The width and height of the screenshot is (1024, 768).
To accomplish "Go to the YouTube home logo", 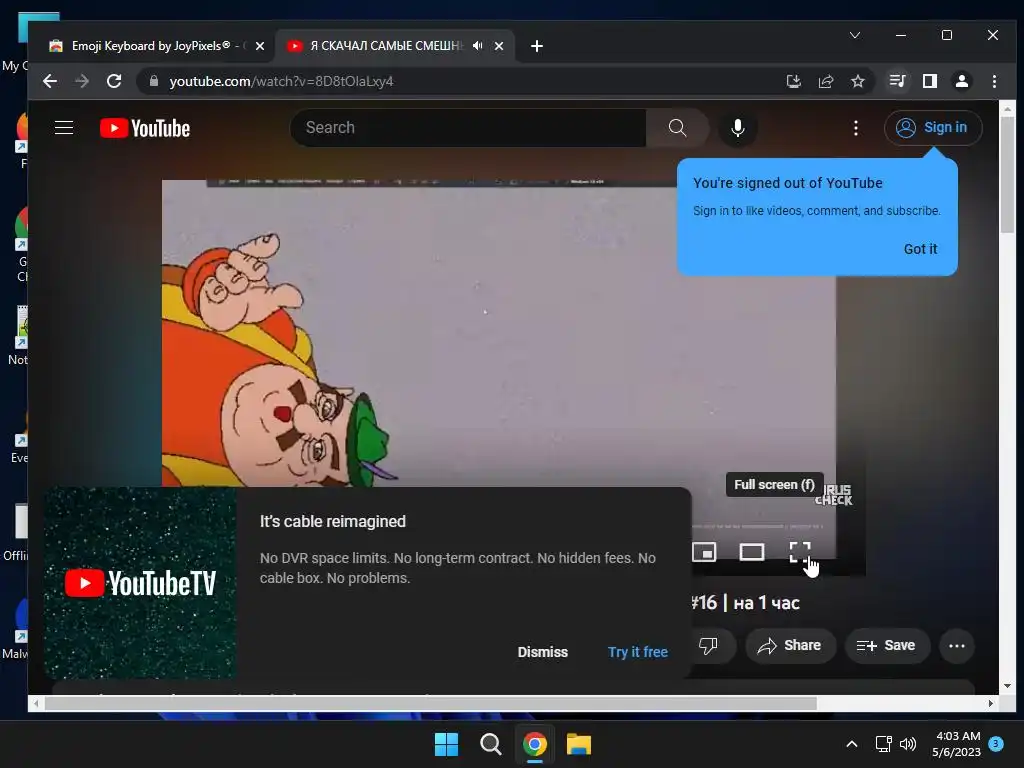I will (x=144, y=128).
